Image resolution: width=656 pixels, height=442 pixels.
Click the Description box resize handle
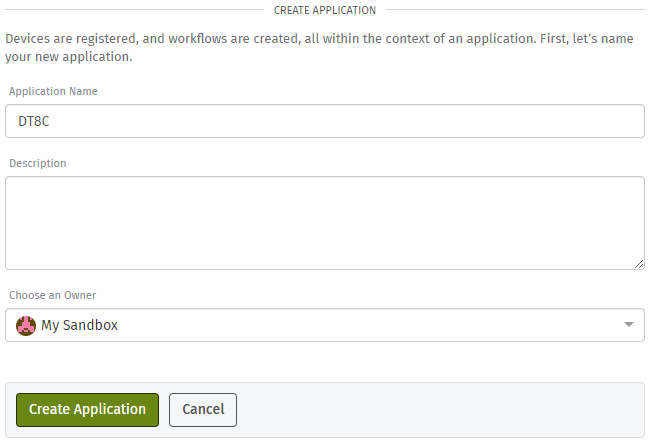point(639,264)
